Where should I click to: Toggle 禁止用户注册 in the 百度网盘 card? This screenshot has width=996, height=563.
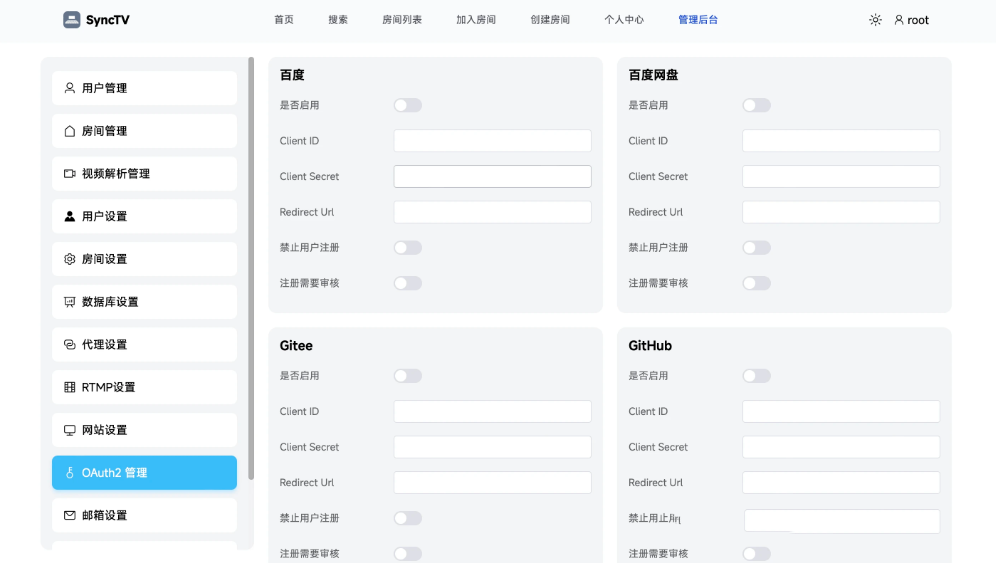757,247
